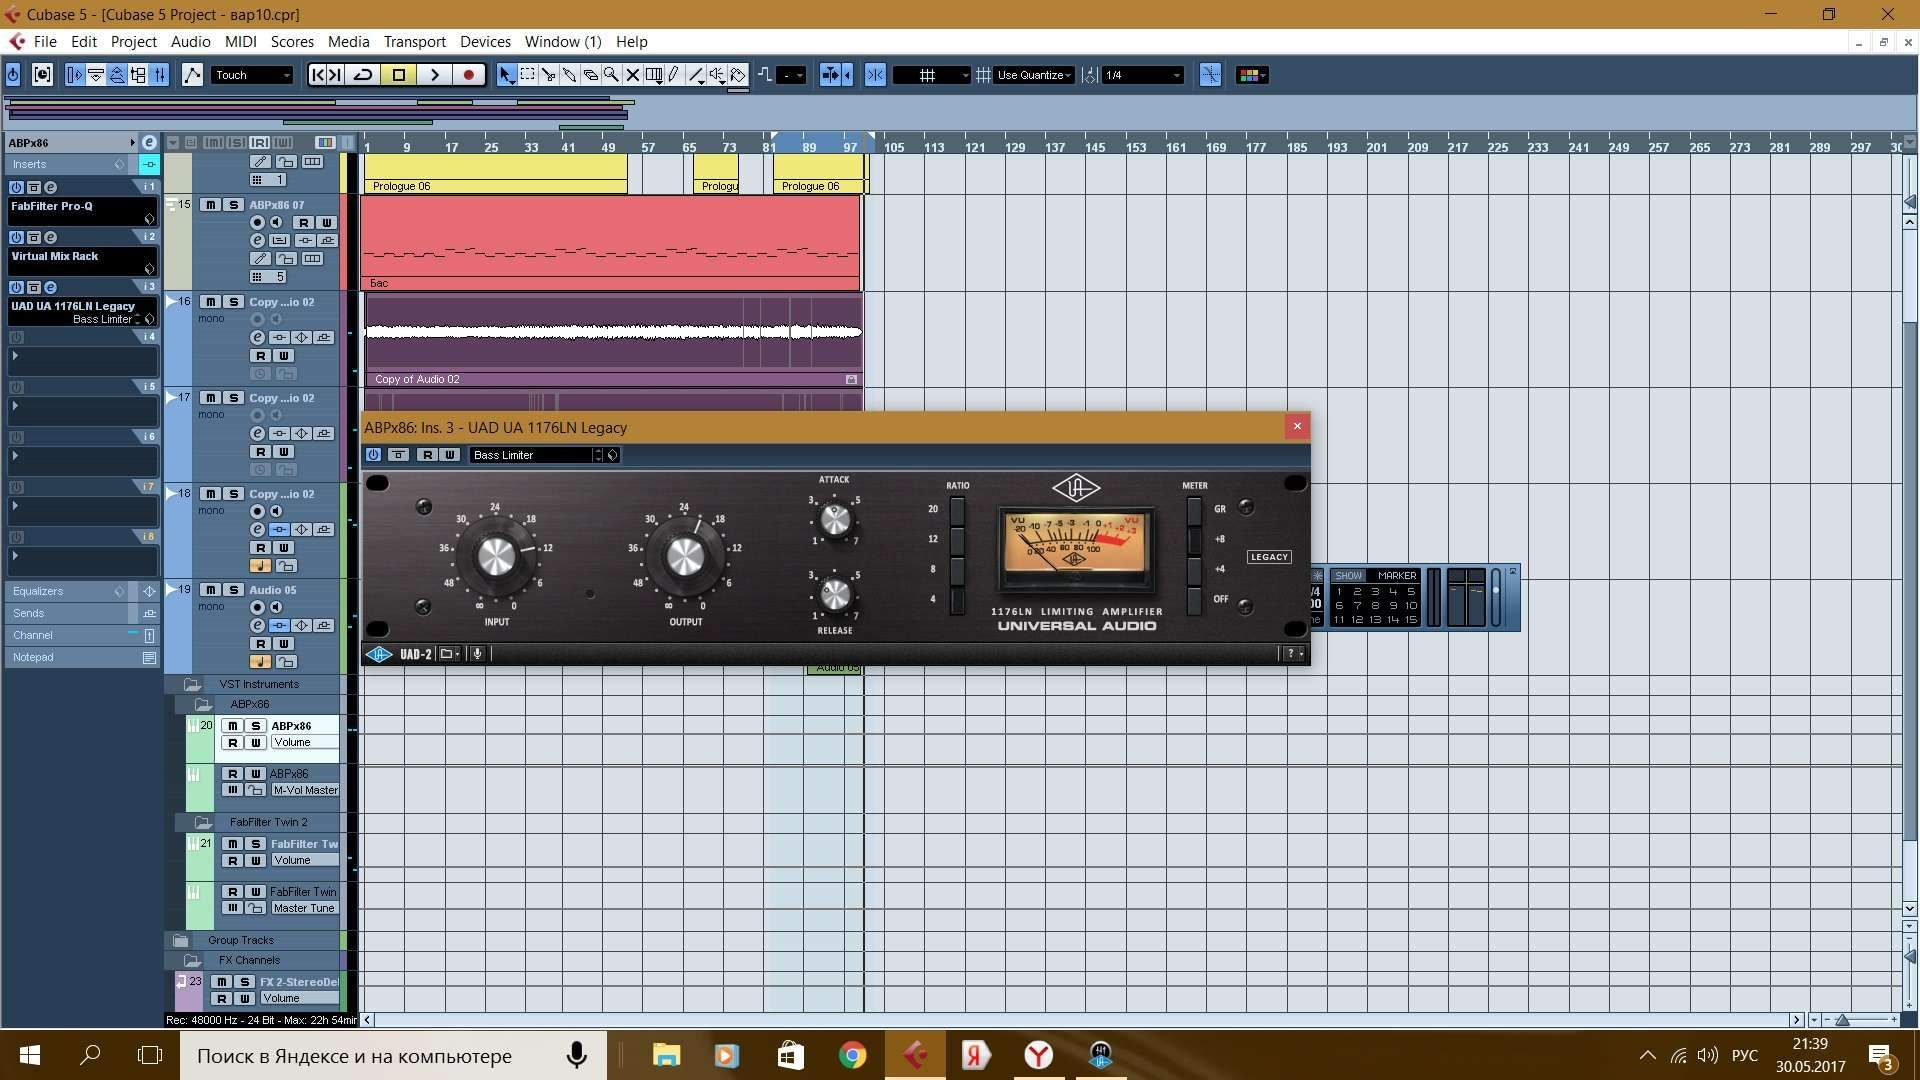Viewport: 1920px width, 1080px height.
Task: Open the Devices menu
Action: tap(485, 41)
